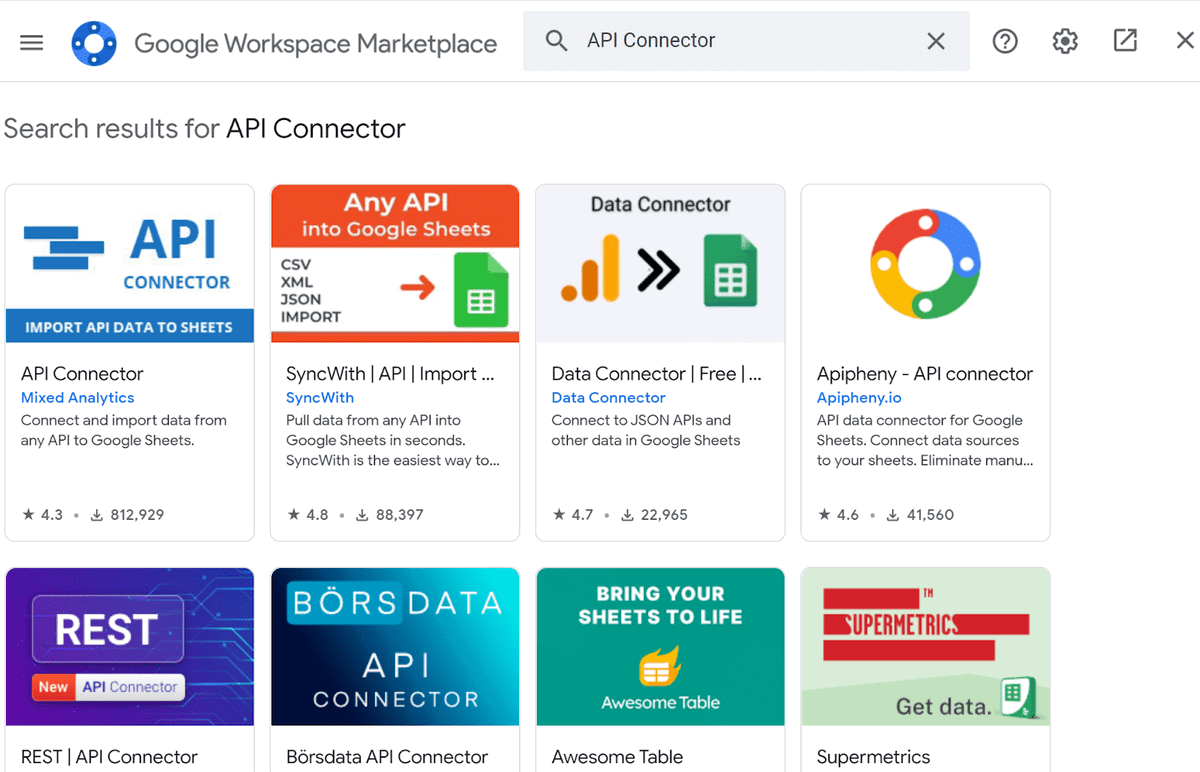Visit the Mixed Analytics developer link
Image resolution: width=1200 pixels, height=772 pixels.
(x=77, y=398)
